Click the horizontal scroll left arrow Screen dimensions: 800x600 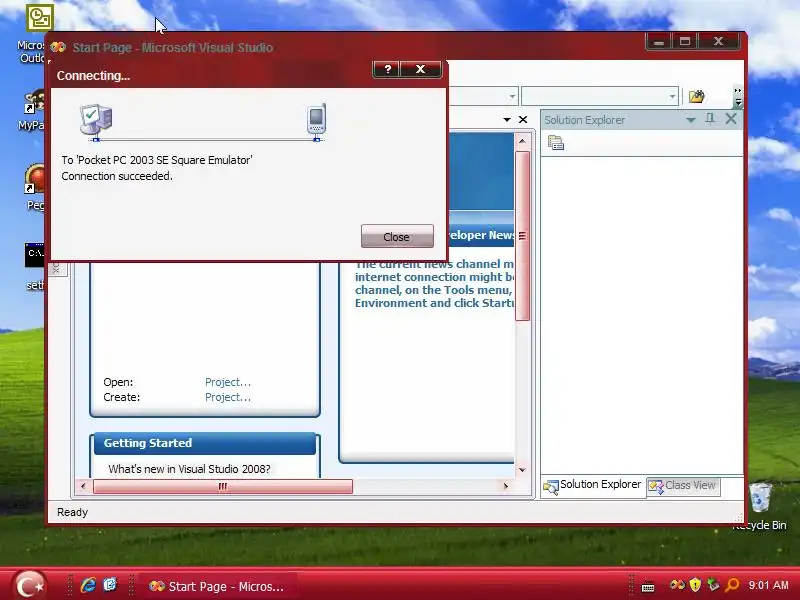click(84, 486)
